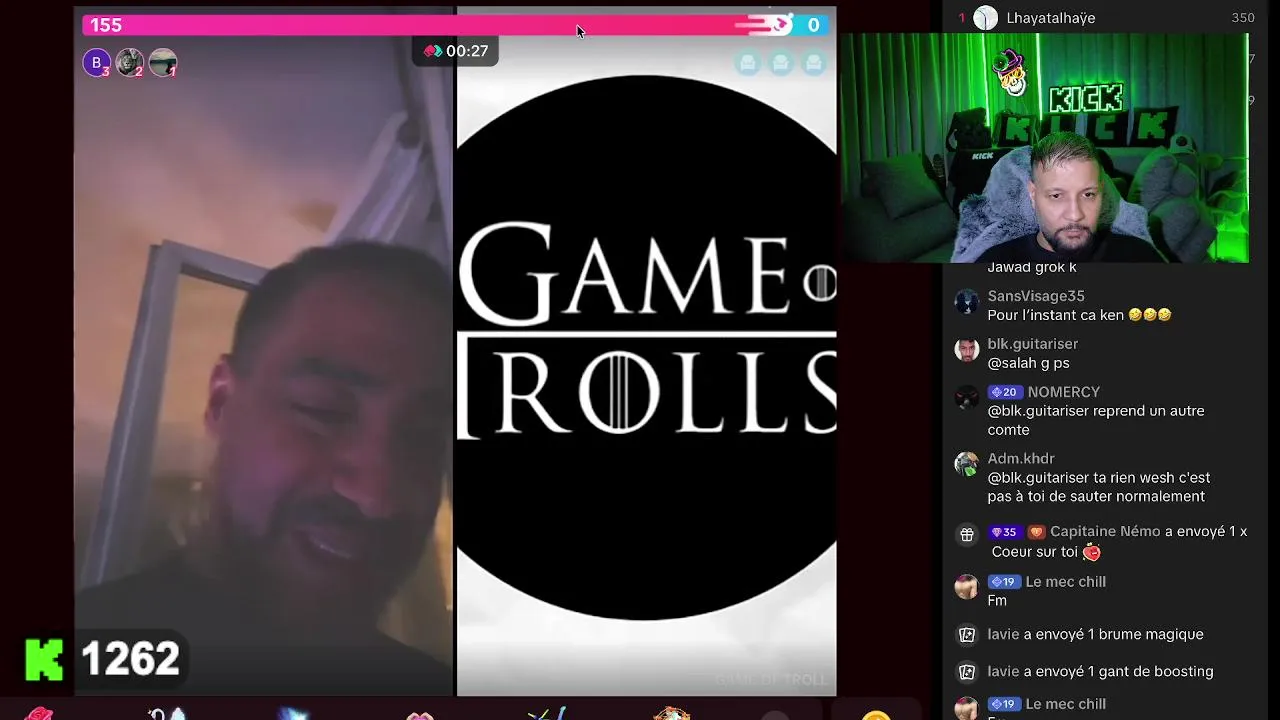Screen dimensions: 1280x720
Task: Click the message 'Pour l'instant ca ken'
Action: point(1079,315)
